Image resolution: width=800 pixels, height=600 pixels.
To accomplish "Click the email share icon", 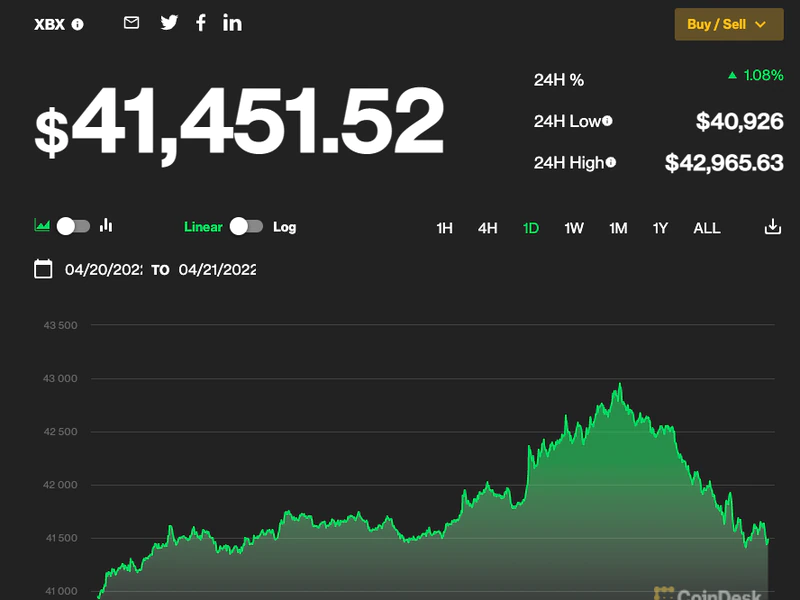I will coord(131,23).
